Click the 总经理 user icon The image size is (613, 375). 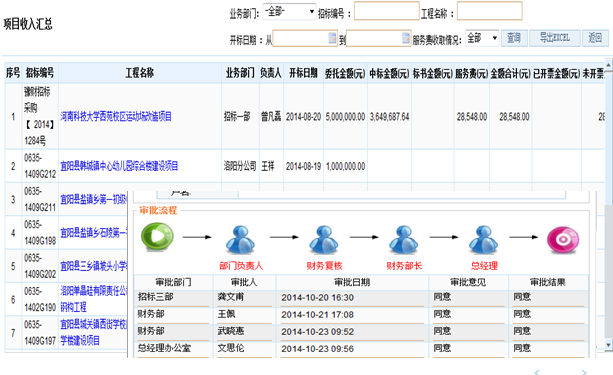point(484,239)
